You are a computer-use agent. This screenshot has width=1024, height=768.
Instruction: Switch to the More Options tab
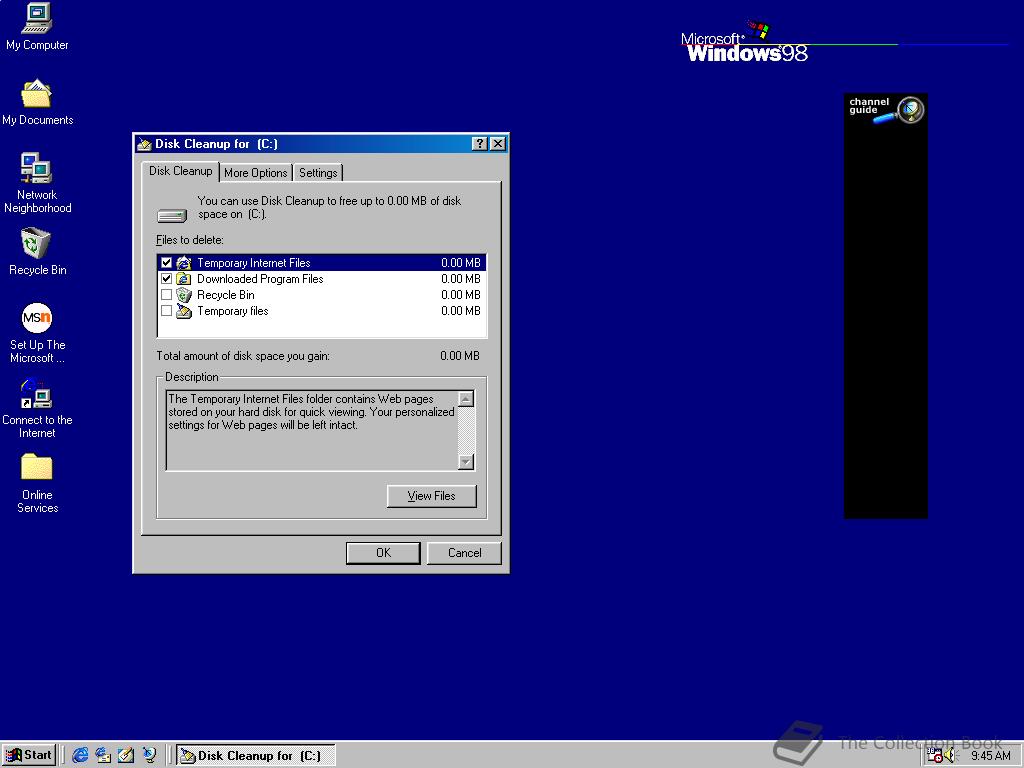point(255,173)
